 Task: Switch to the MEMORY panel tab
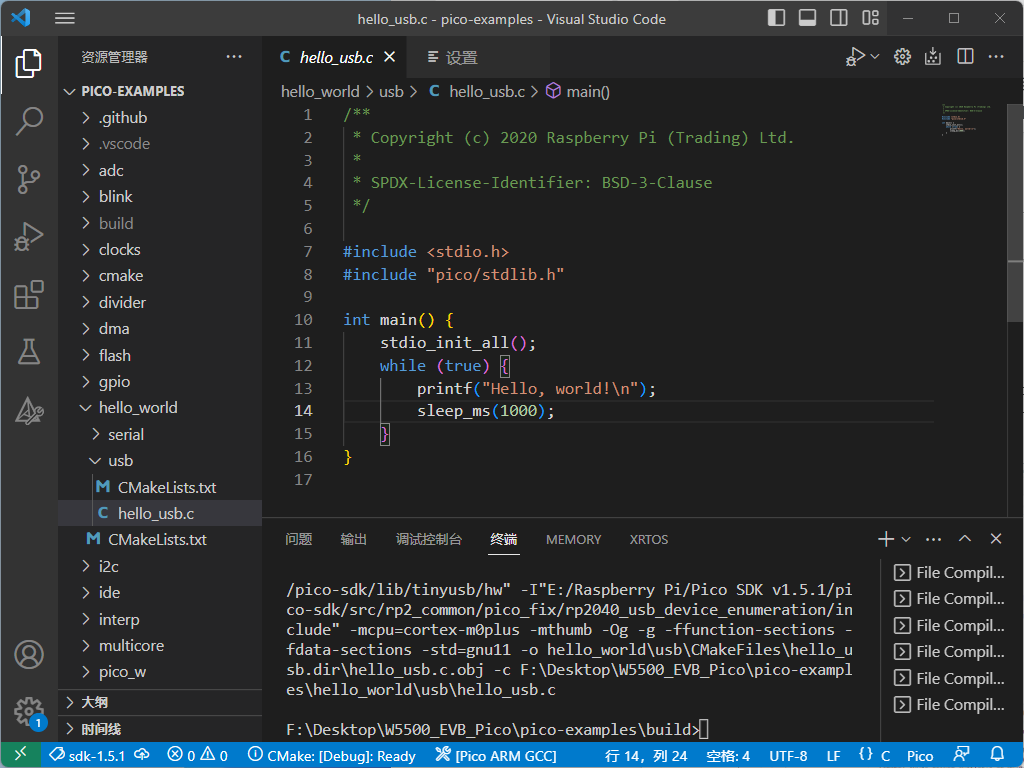(x=573, y=539)
